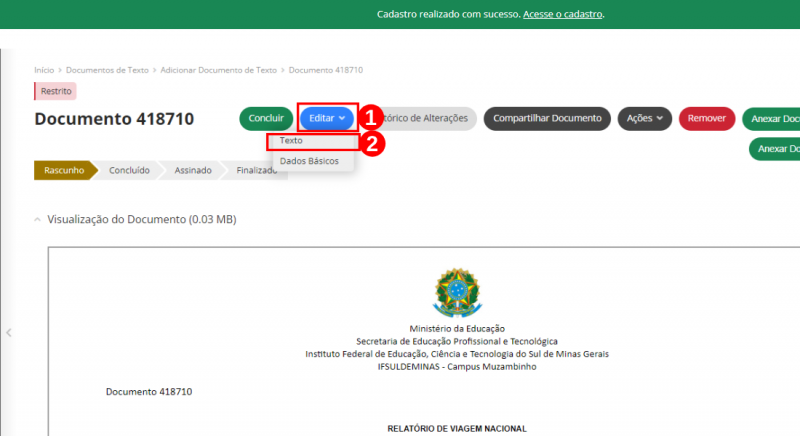Click RELATÓRIO DE VIAGEM NACIONAL title
The image size is (800, 436).
click(x=457, y=428)
